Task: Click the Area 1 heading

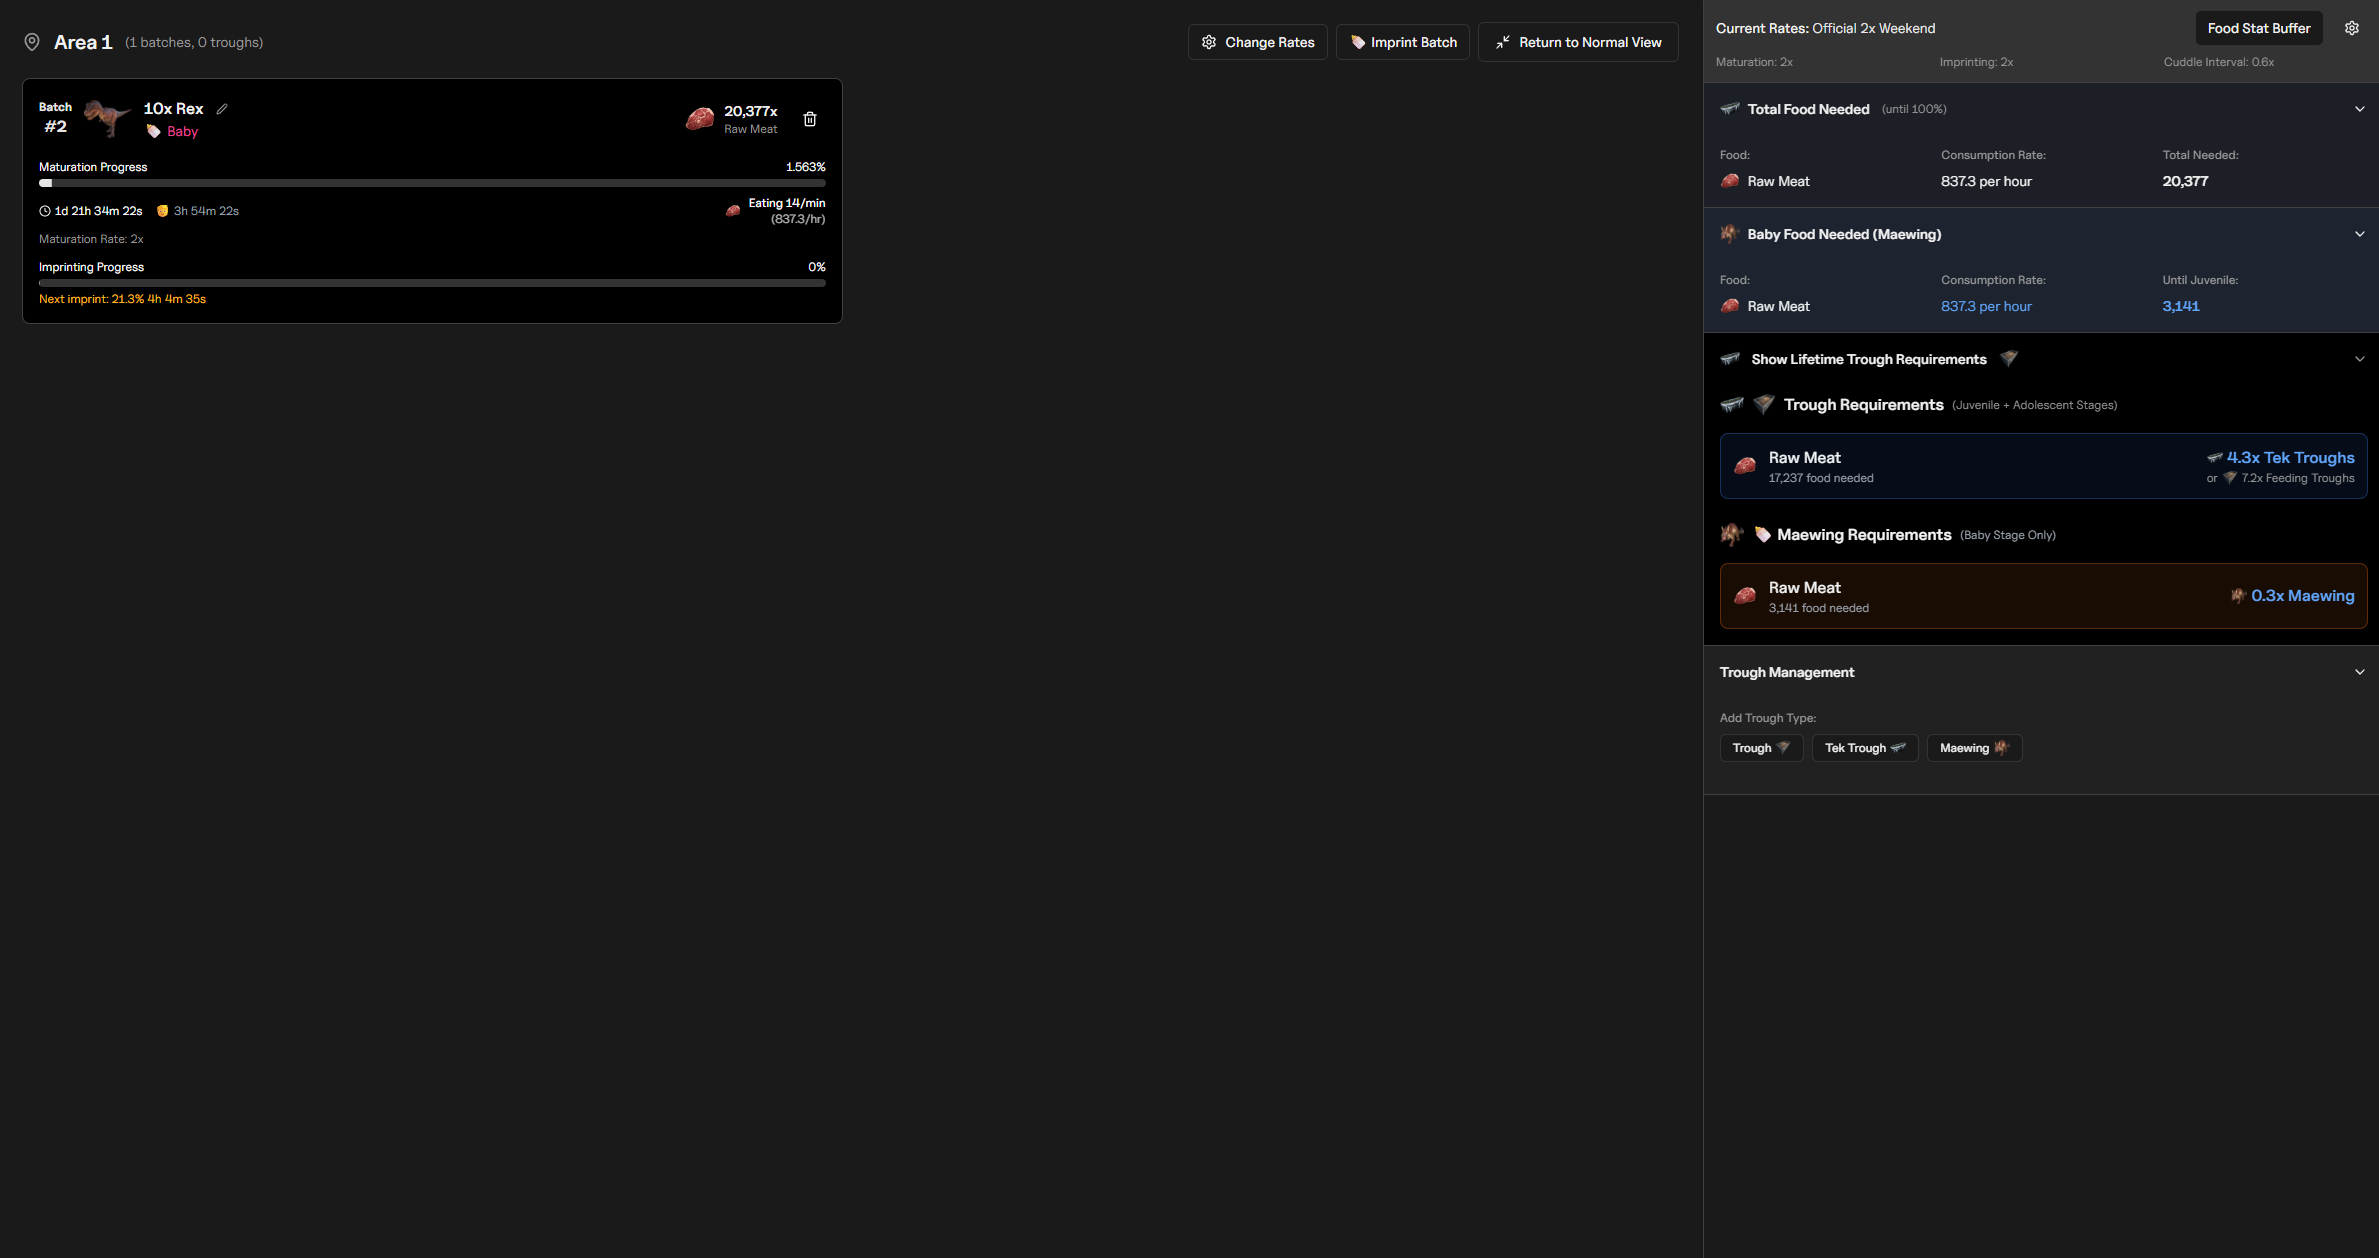Action: tap(83, 42)
